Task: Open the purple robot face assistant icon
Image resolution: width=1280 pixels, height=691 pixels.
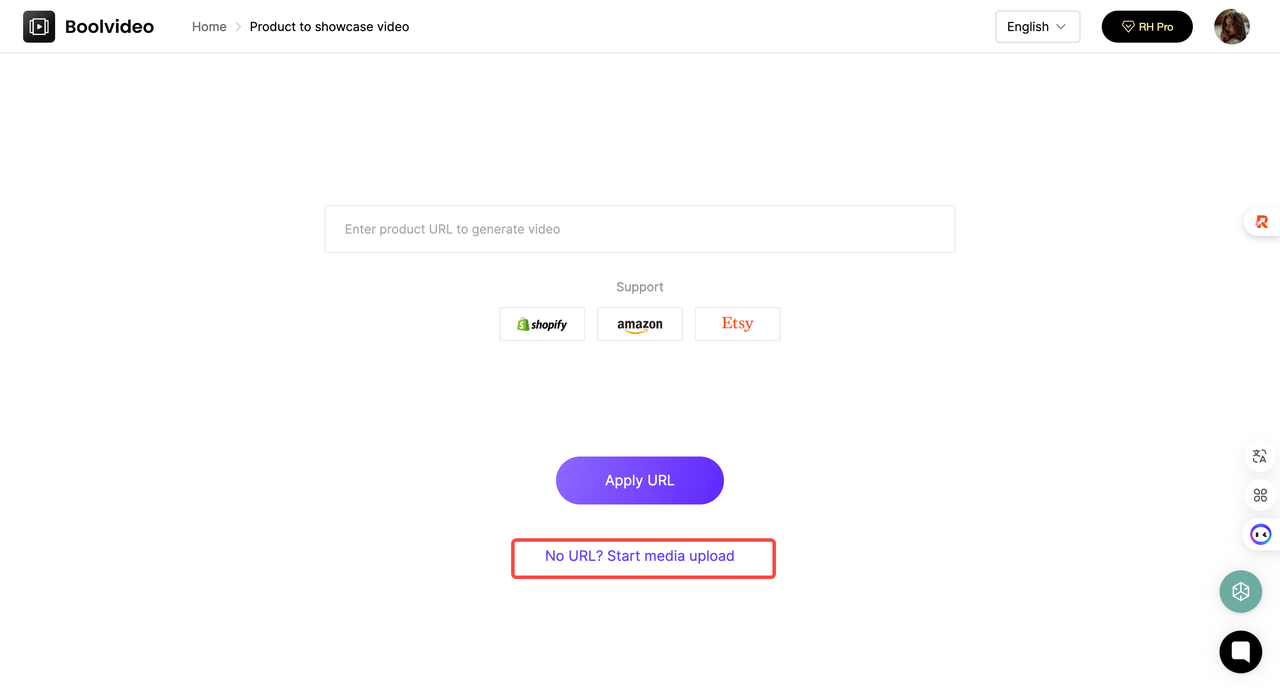Action: [1261, 535]
